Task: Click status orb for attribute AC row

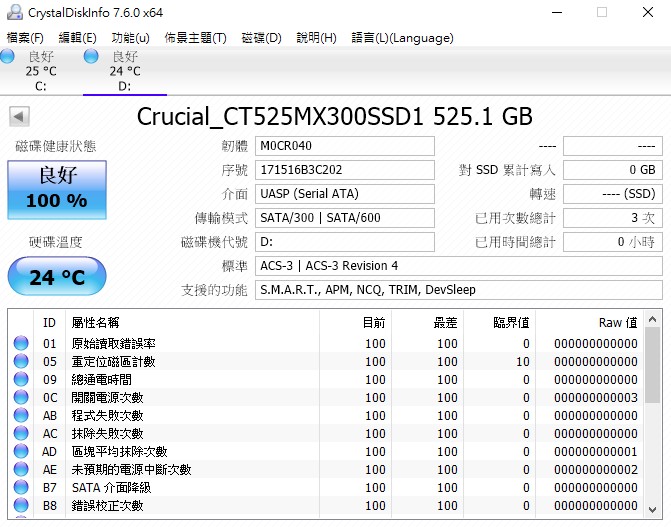Action: (21, 433)
